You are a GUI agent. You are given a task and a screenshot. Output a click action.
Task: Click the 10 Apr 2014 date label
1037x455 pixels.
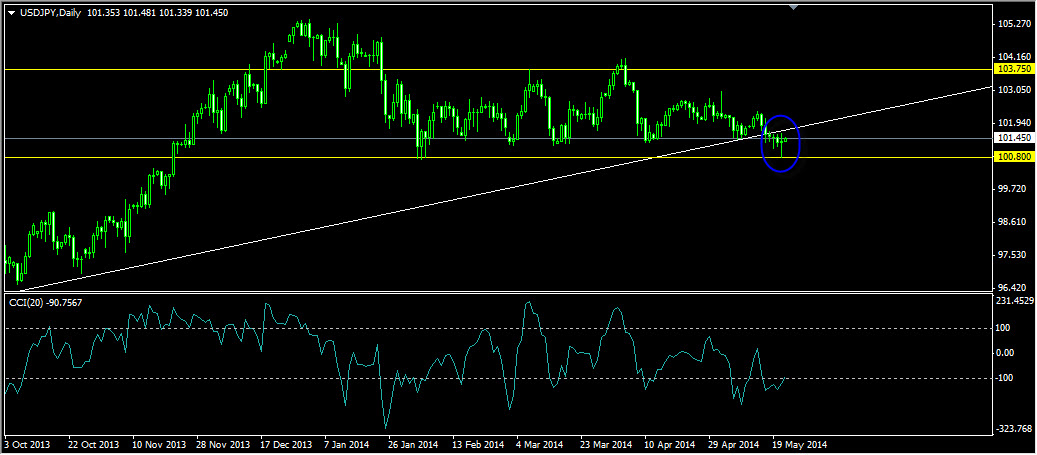pos(670,444)
